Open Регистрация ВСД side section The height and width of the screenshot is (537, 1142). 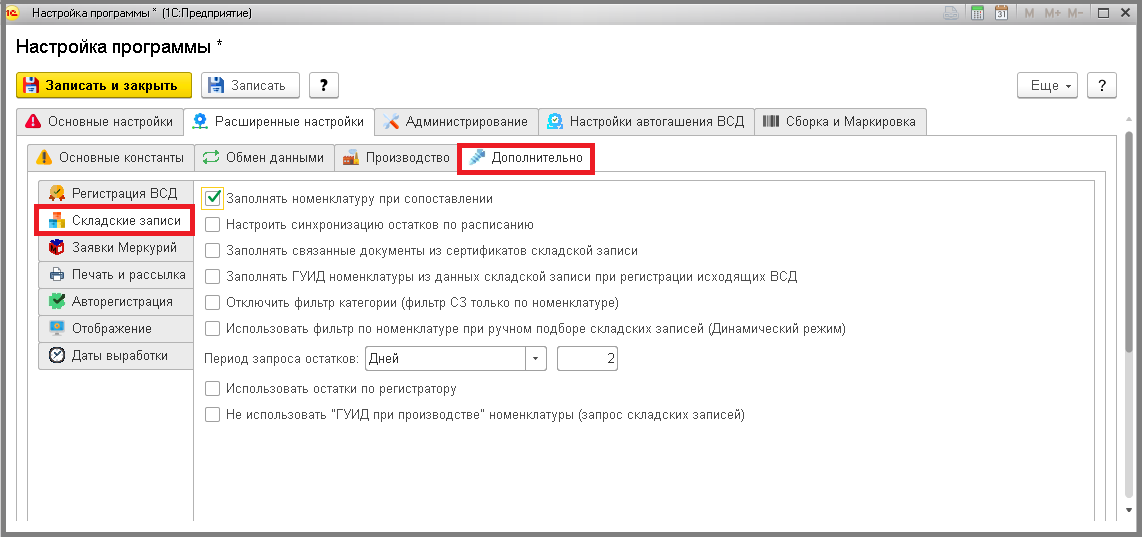115,193
